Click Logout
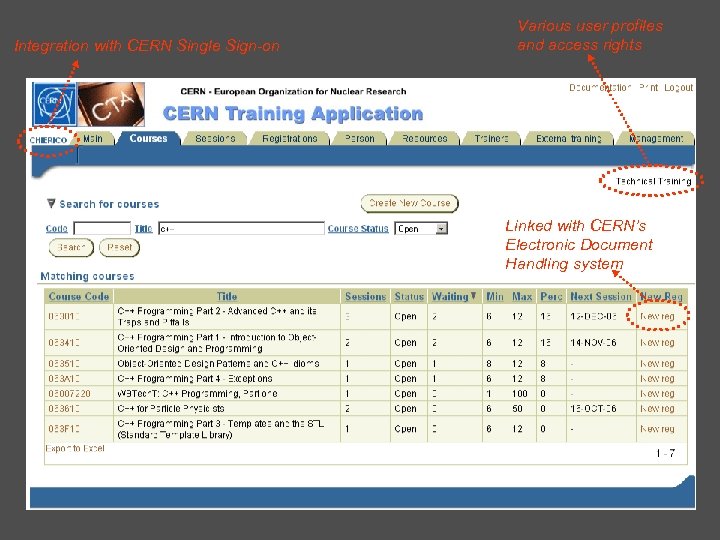This screenshot has width=720, height=540. point(678,87)
